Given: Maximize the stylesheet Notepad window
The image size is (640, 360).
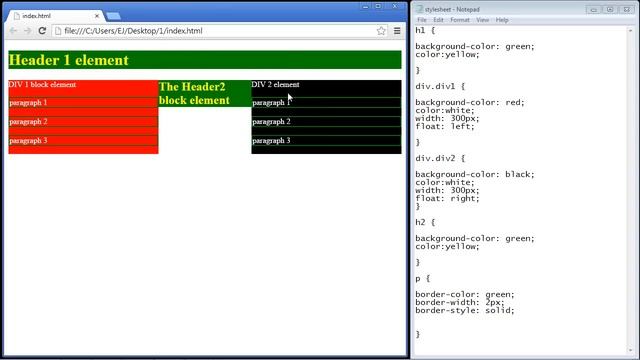Looking at the screenshot, I should point(610,9).
